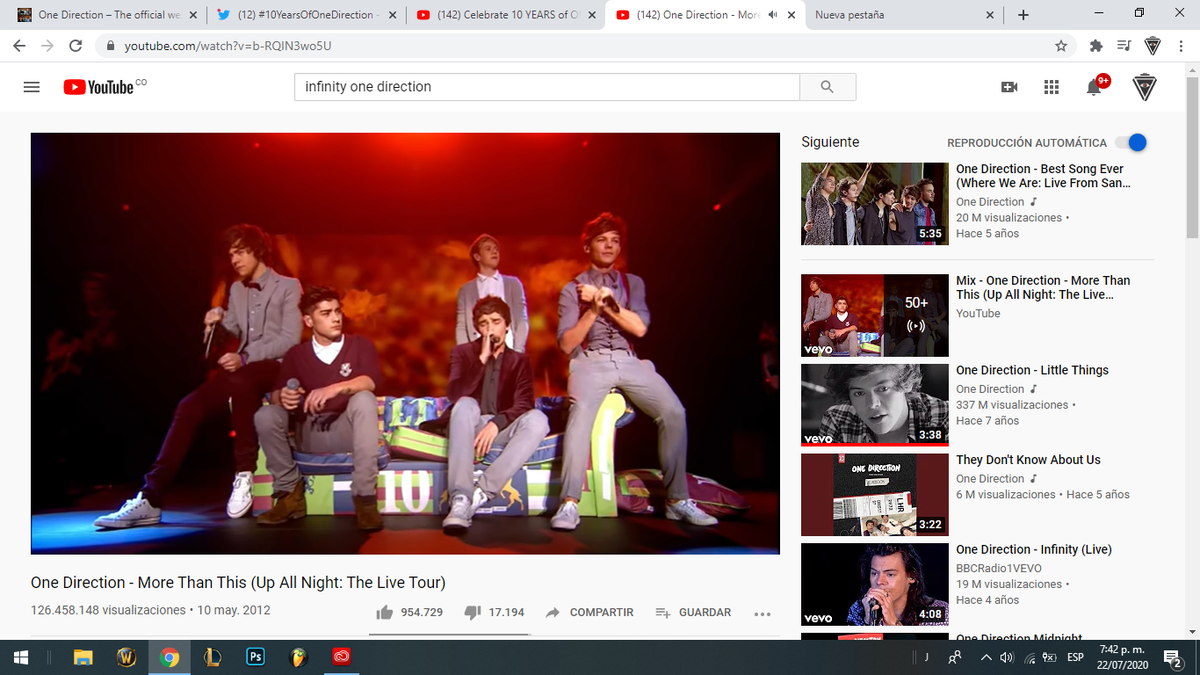Click the video title 'More Than This'
1200x675 pixels.
[238, 582]
